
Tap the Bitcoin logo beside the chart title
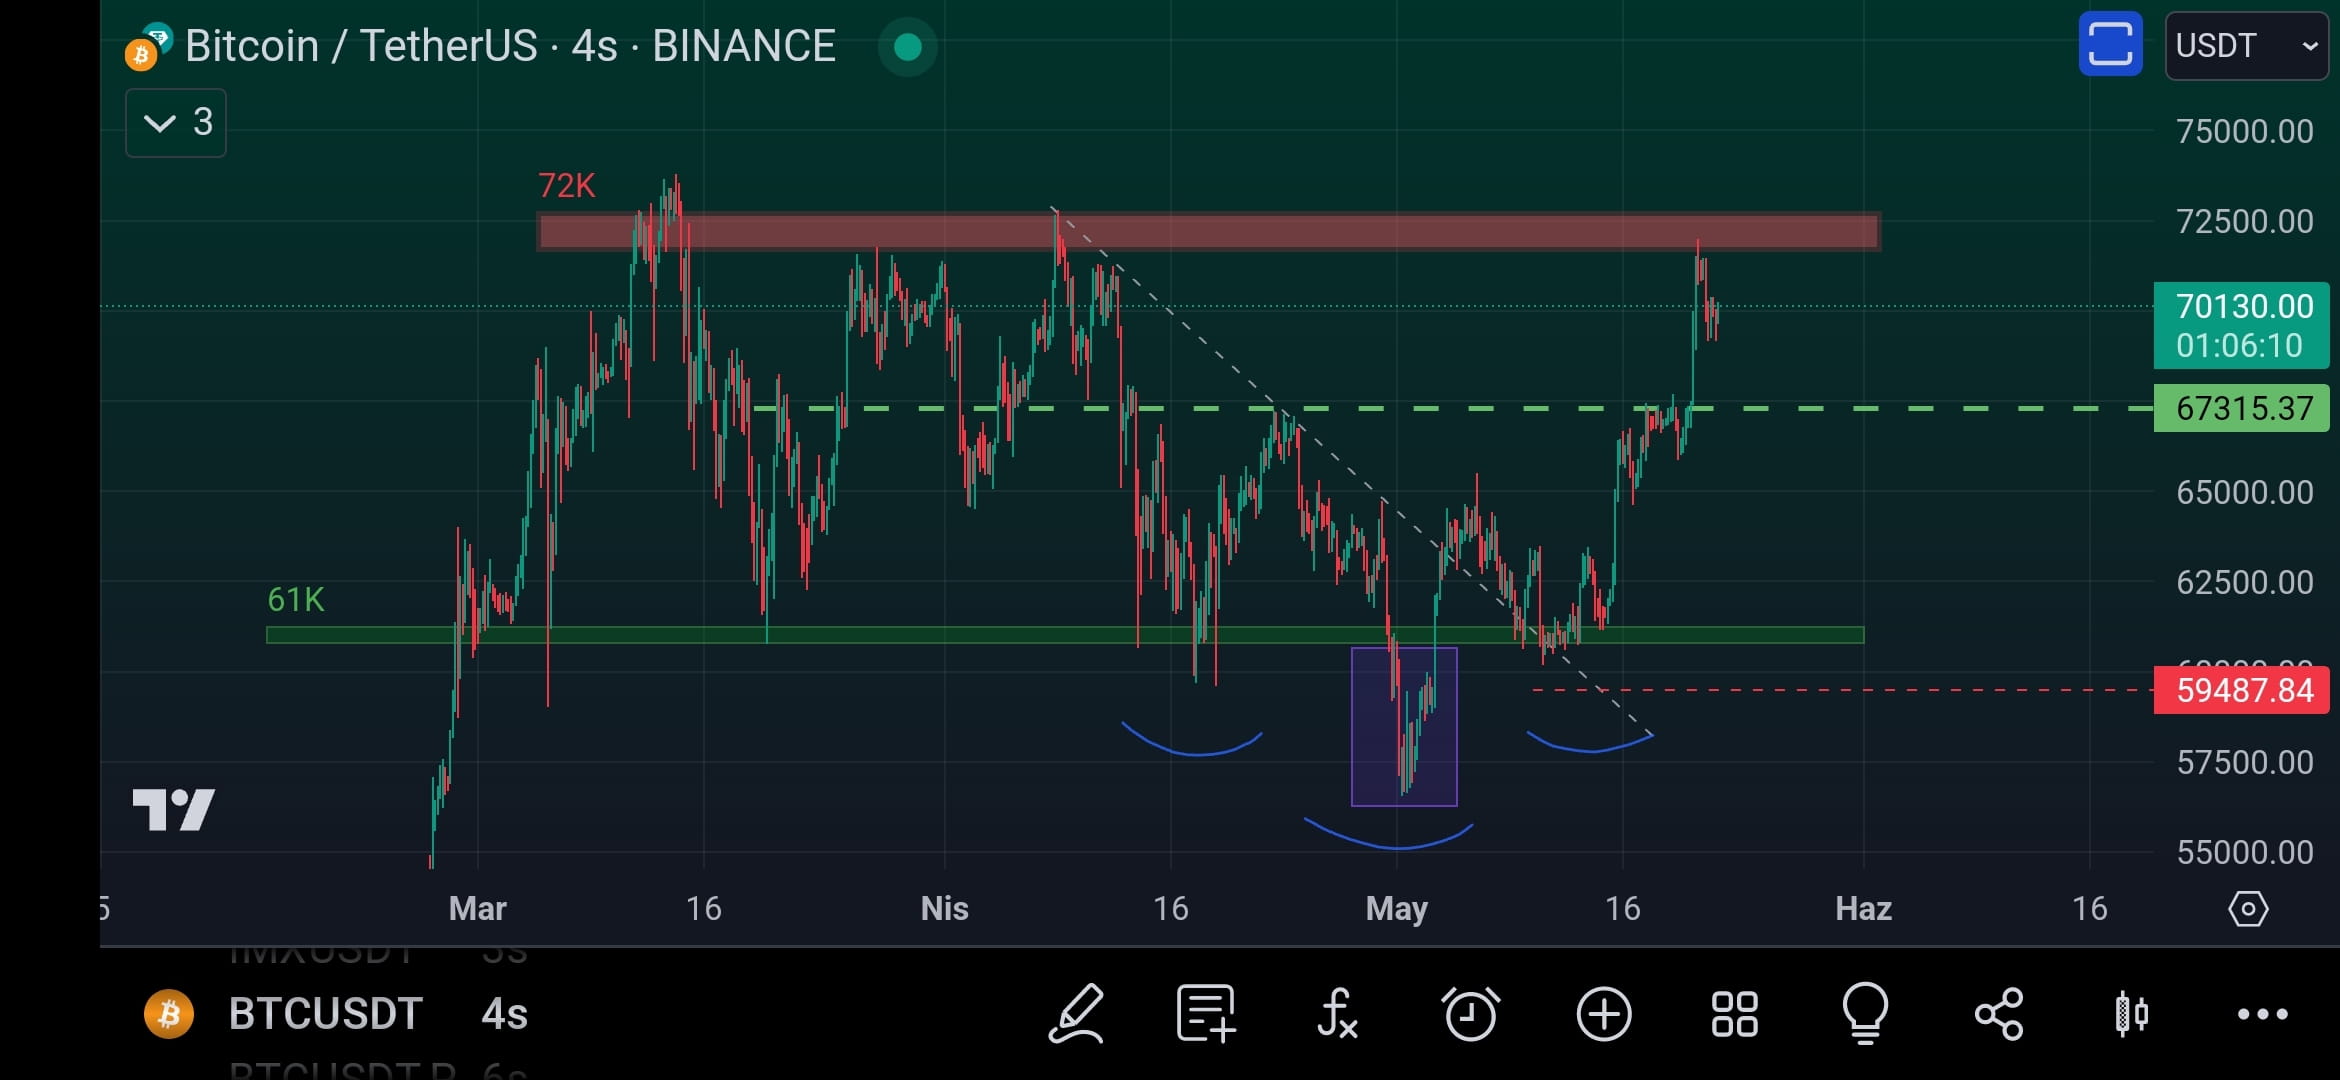[x=148, y=46]
